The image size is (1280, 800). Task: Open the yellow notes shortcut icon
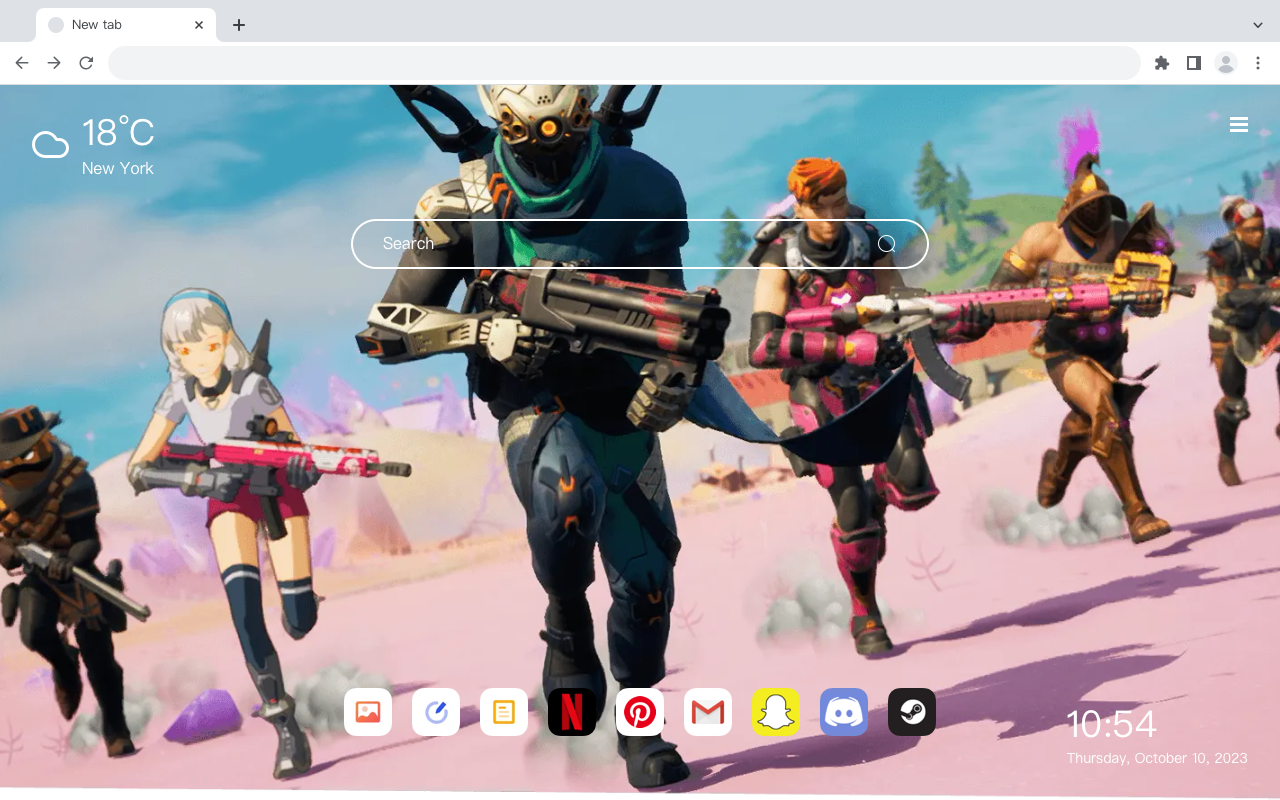pos(504,712)
